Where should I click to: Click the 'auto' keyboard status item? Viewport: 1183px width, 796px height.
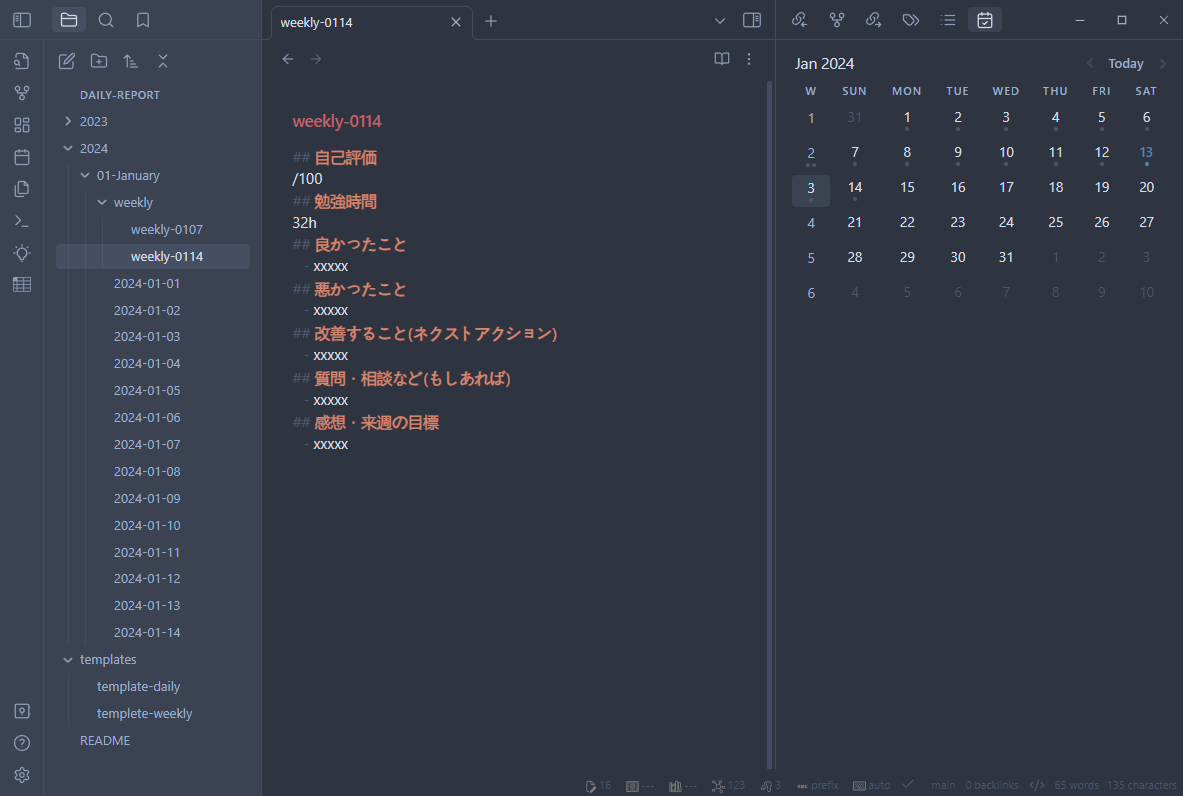871,785
